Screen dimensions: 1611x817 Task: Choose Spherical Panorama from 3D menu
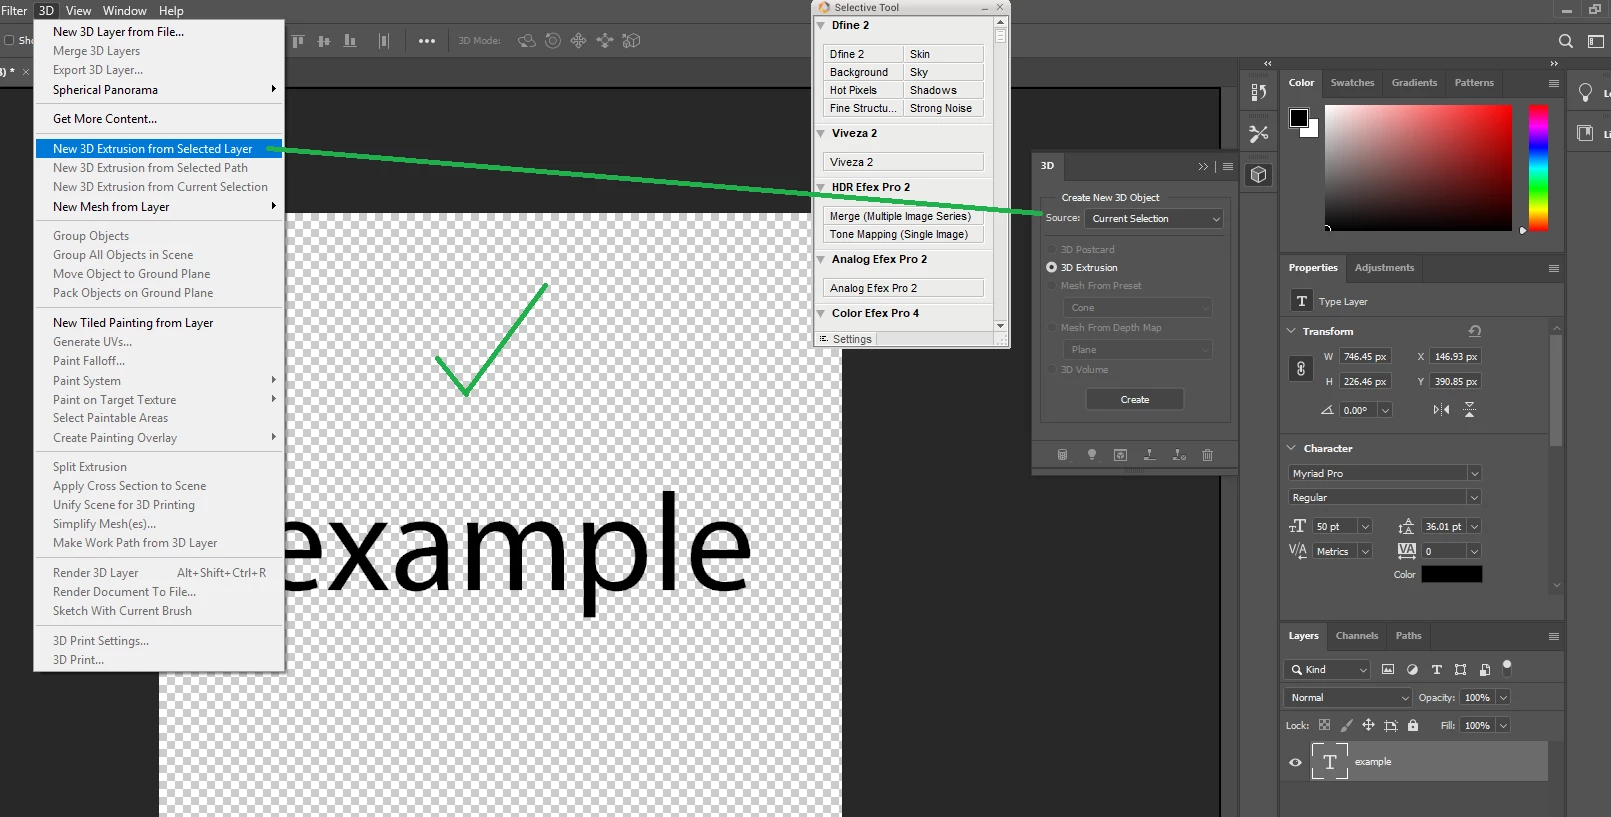pyautogui.click(x=160, y=90)
